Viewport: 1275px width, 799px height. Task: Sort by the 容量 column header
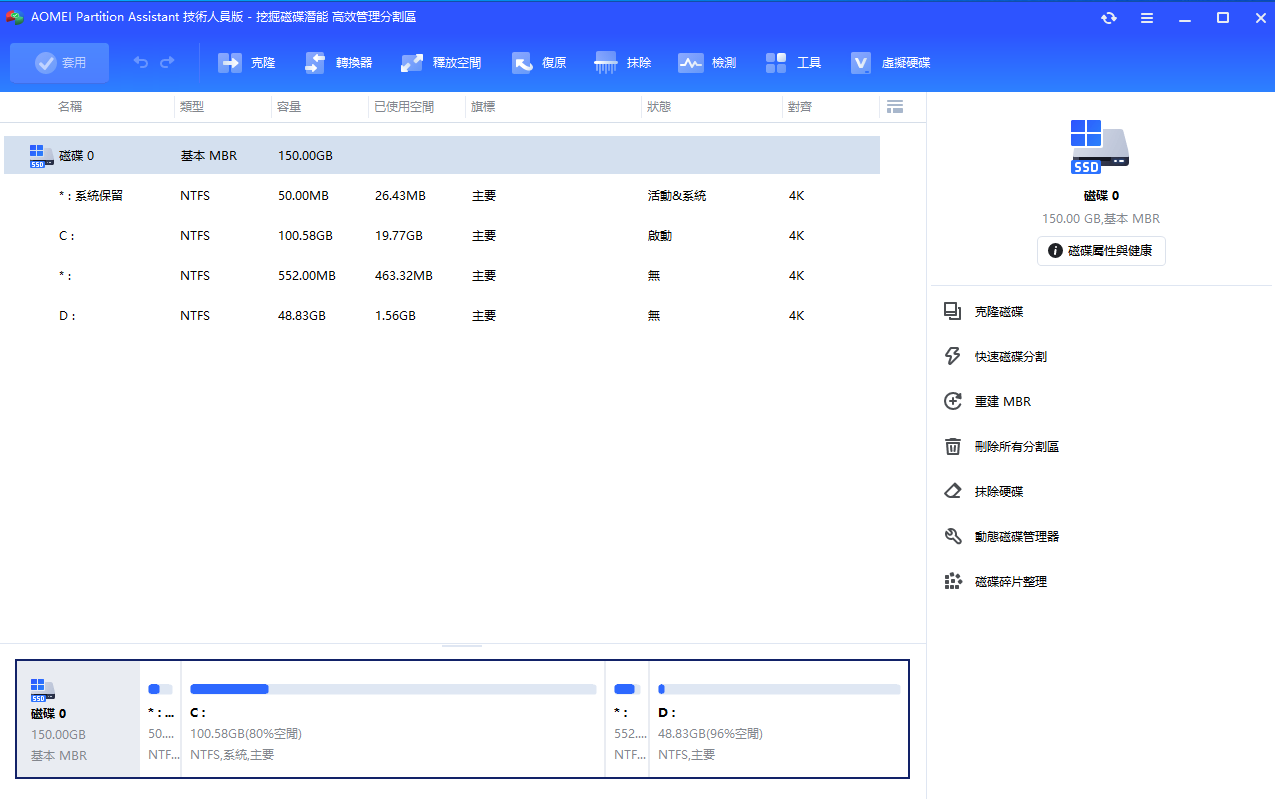pyautogui.click(x=290, y=106)
